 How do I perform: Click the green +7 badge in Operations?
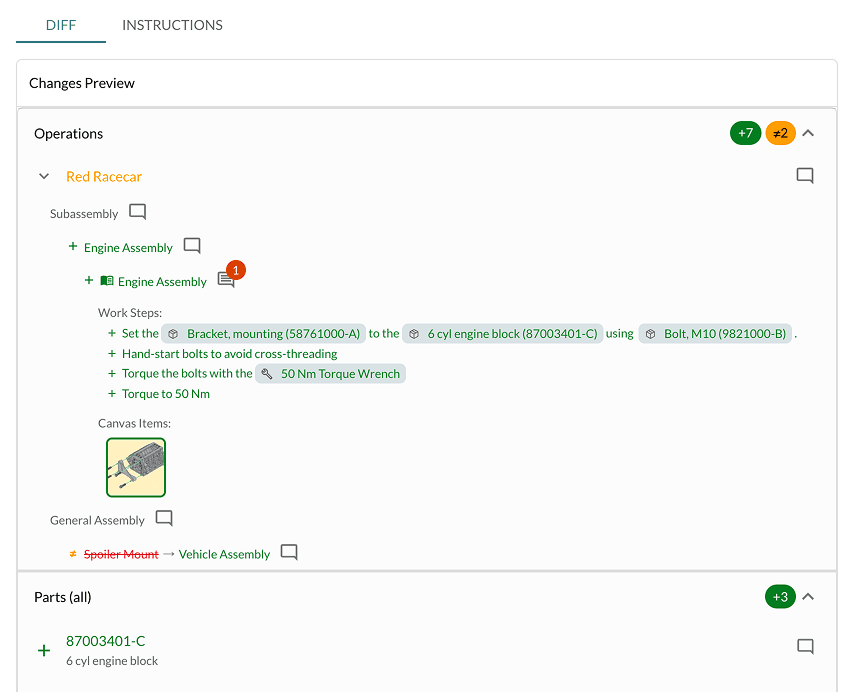(745, 132)
